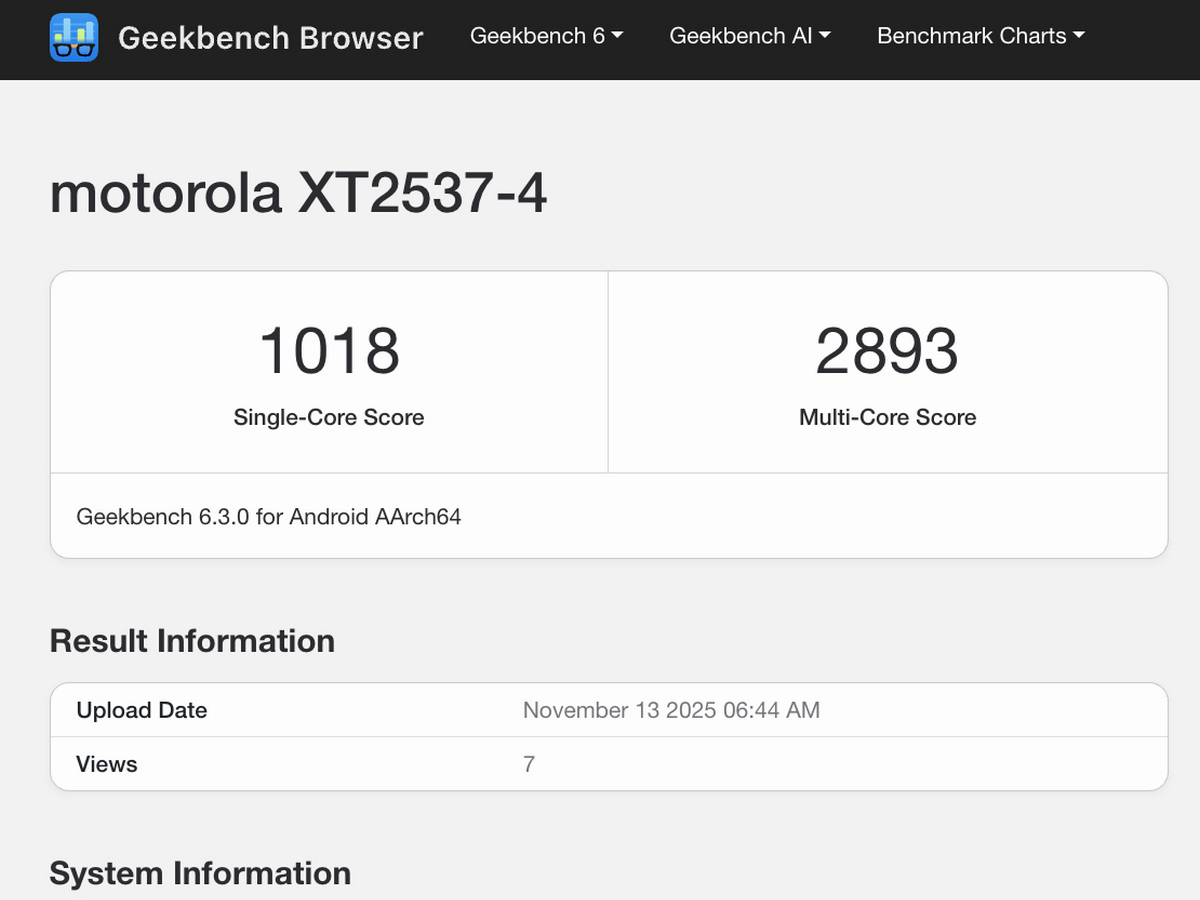Click the Multi-Core Score label
Screen dimensions: 1200x900
point(887,417)
